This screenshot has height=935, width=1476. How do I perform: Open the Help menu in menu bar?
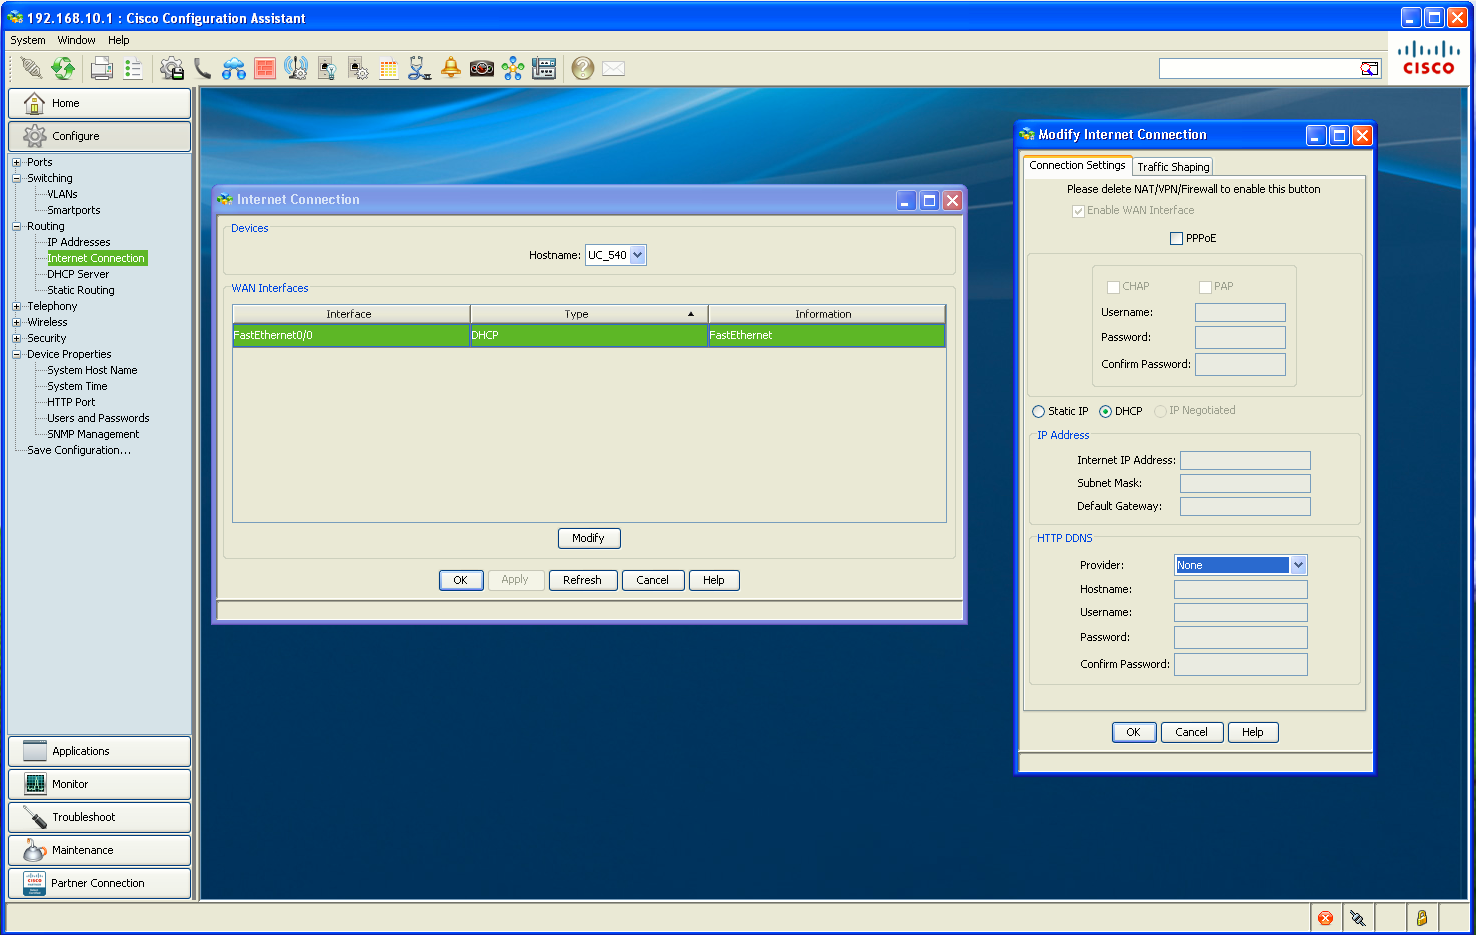pyautogui.click(x=119, y=40)
